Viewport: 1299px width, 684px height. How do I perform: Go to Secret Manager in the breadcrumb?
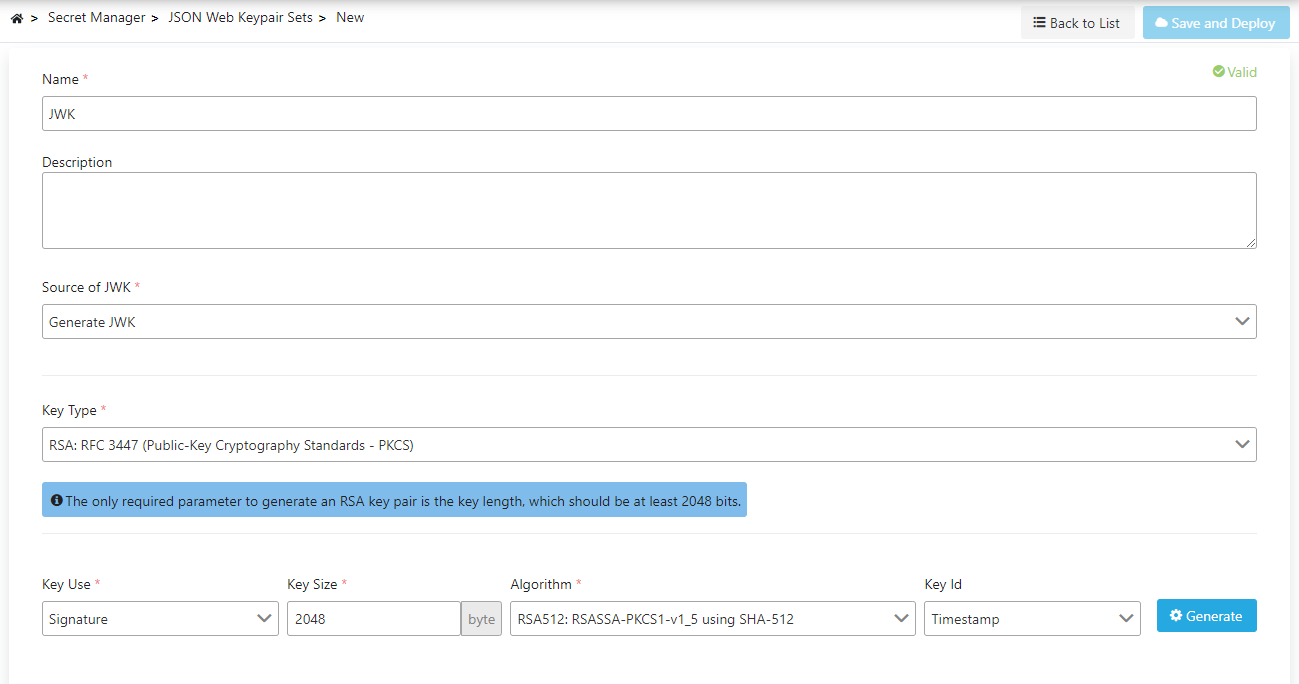coord(96,18)
